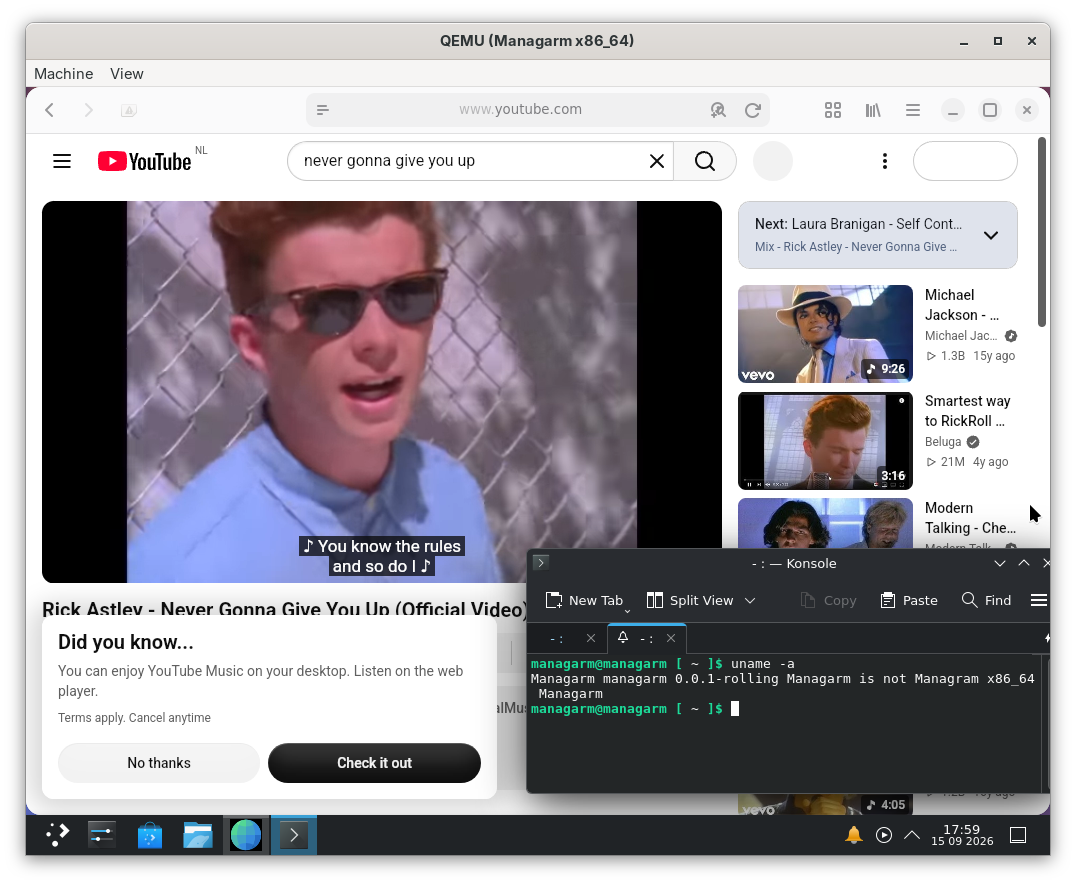
Task: Click the Michael Jackson video title
Action: coord(961,305)
